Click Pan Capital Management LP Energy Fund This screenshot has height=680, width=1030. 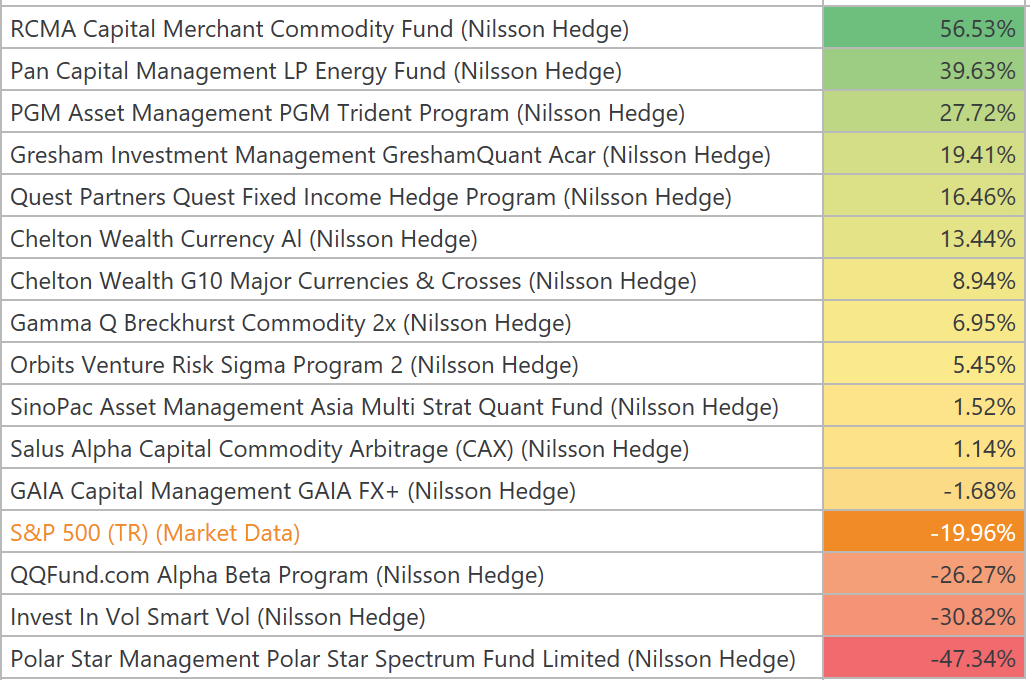pyautogui.click(x=316, y=71)
